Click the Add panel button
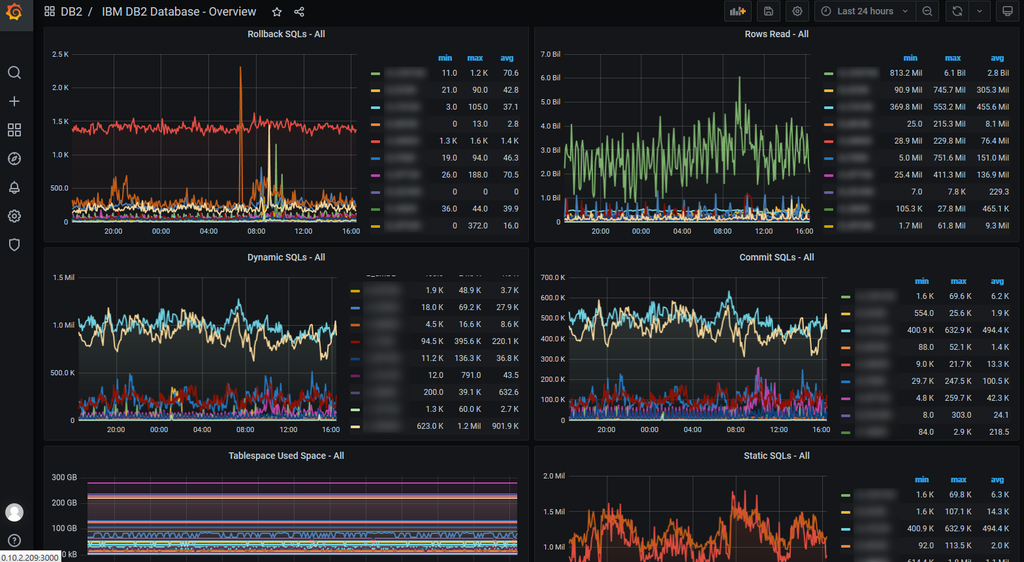Viewport: 1024px width, 562px height. point(738,11)
